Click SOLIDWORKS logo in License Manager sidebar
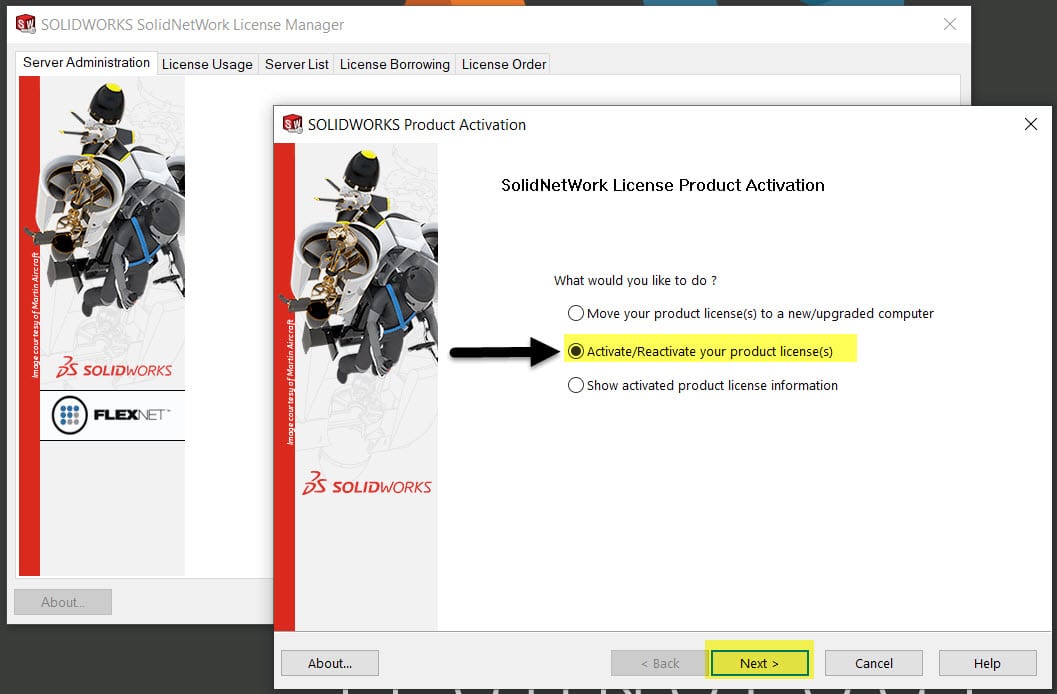The width and height of the screenshot is (1057, 694). click(114, 368)
